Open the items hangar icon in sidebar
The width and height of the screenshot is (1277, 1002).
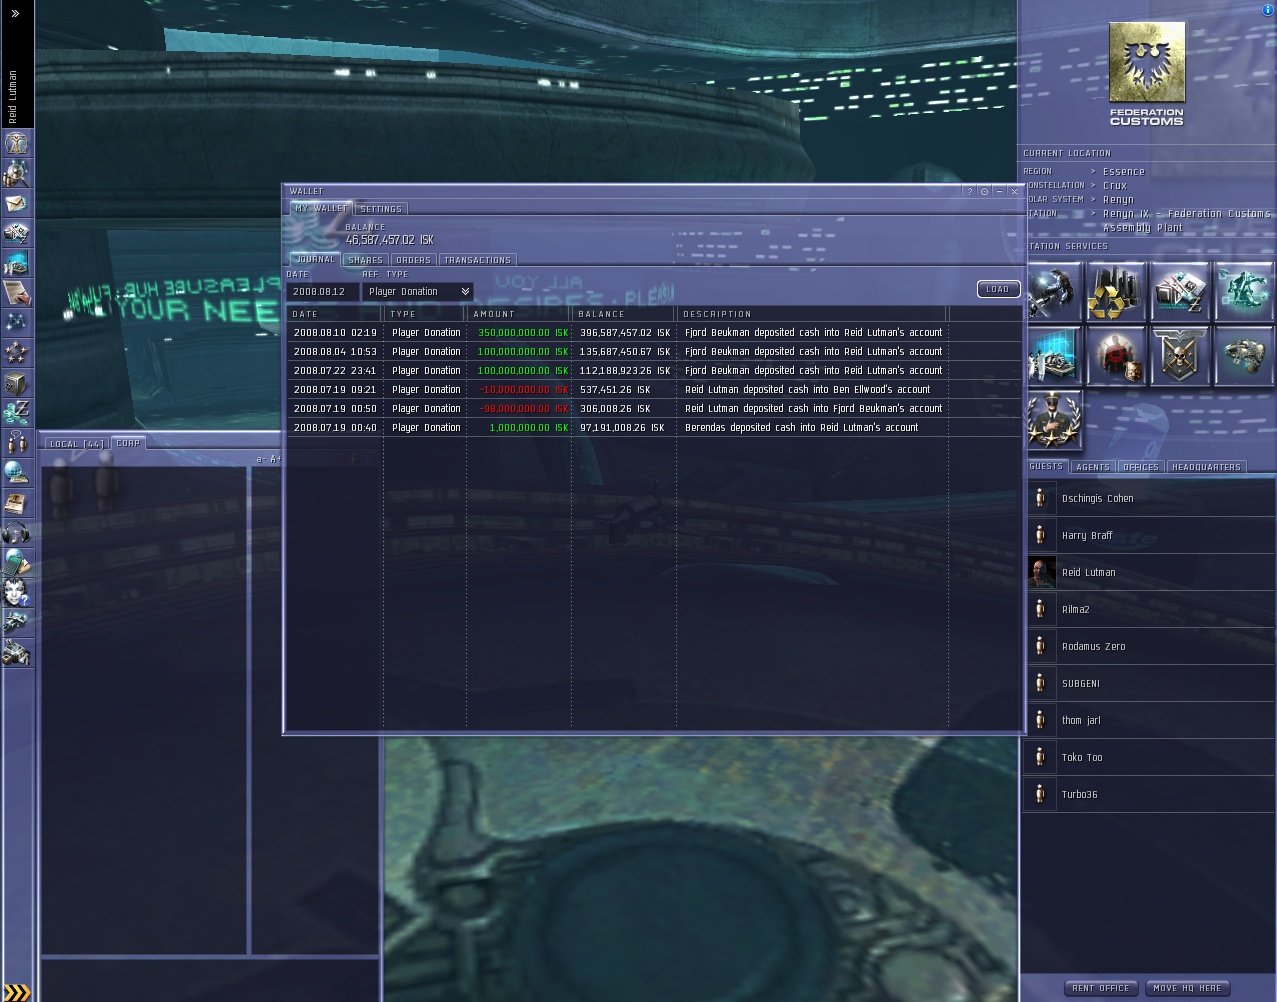click(x=17, y=653)
